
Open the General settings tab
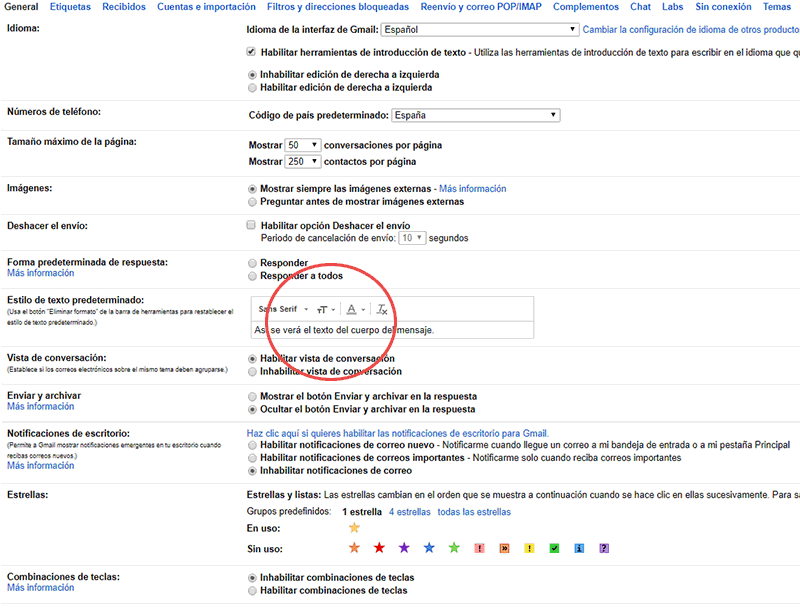point(21,7)
